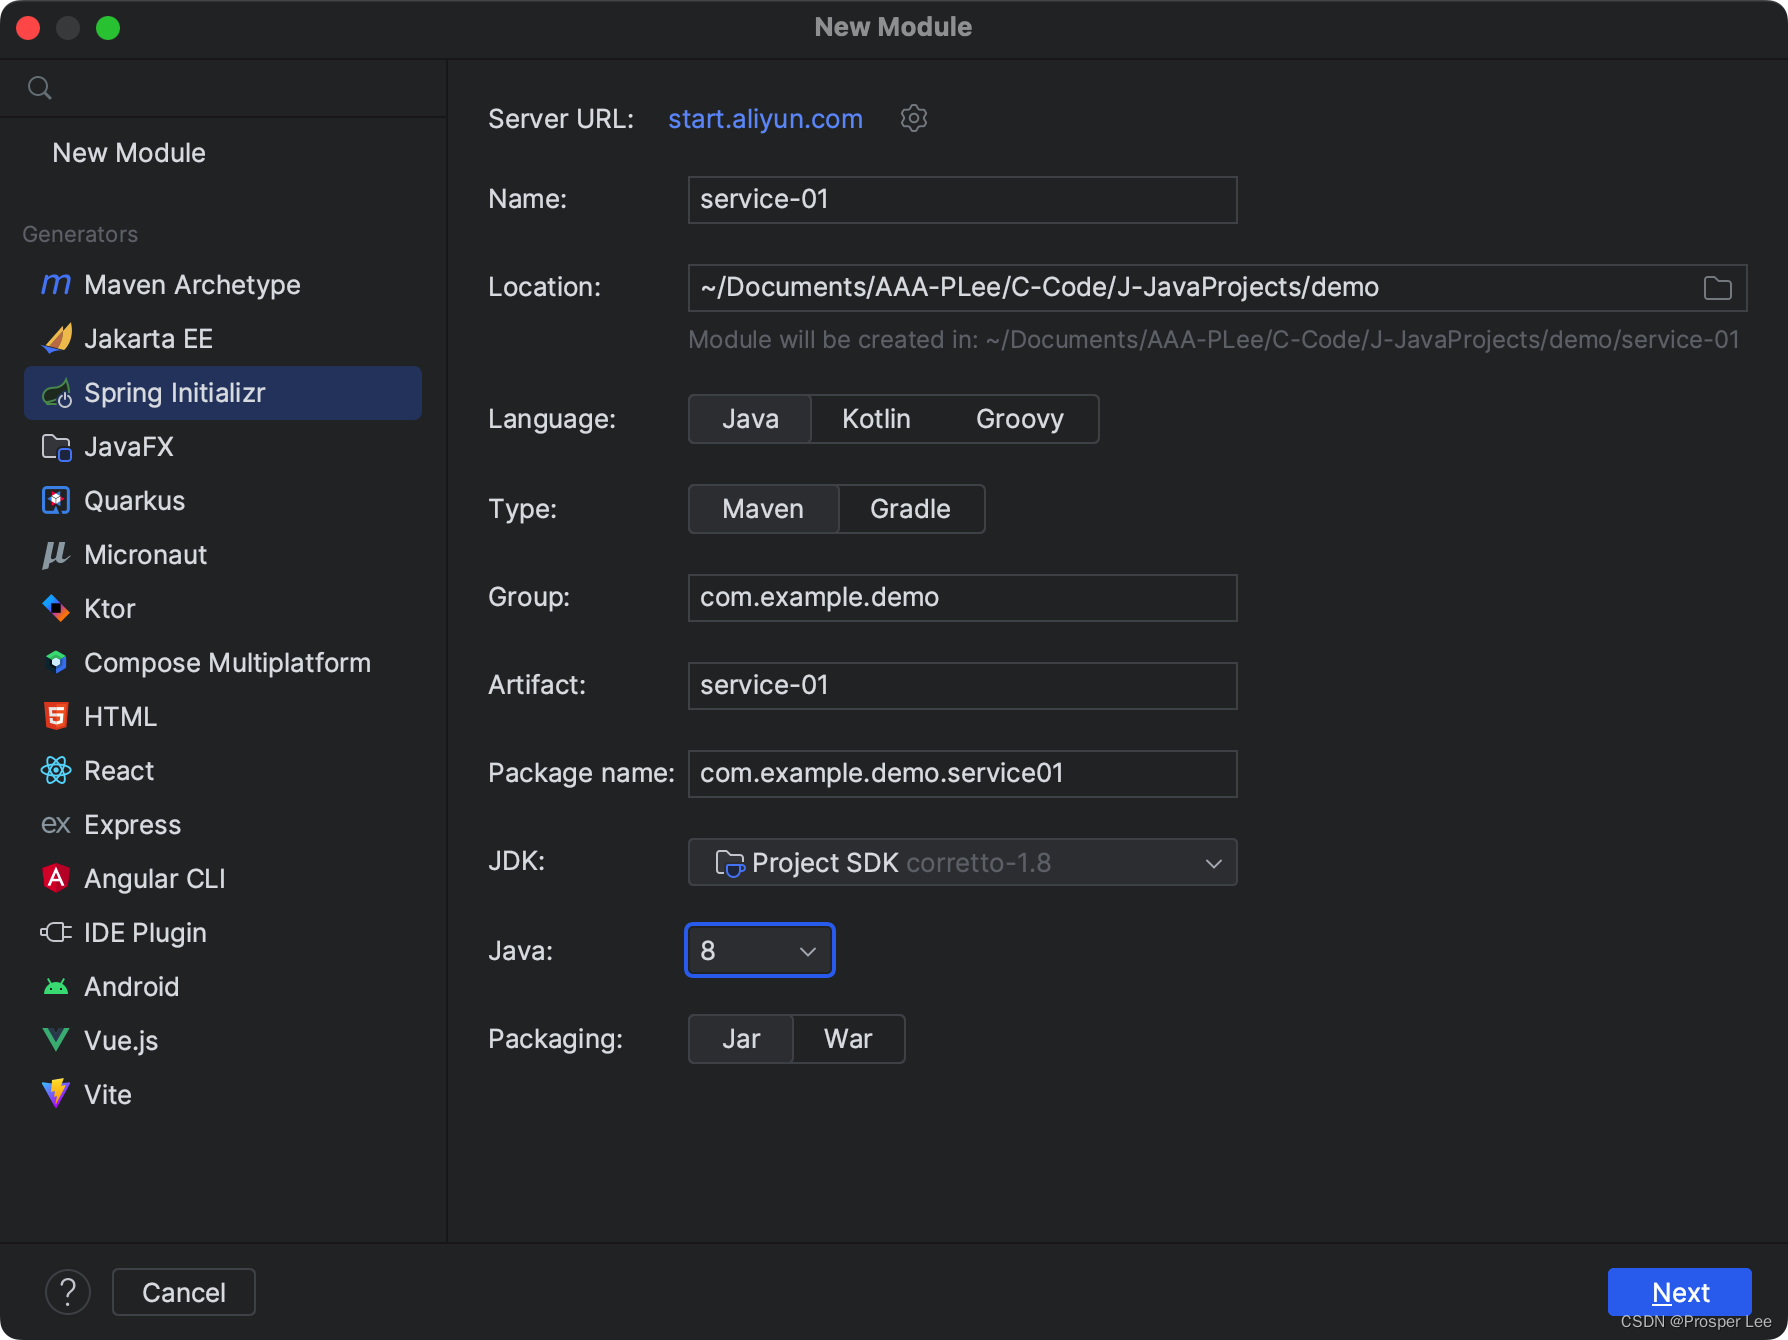Select the Spring Initializr generator
Screen dimensions: 1788x1340
(222, 393)
